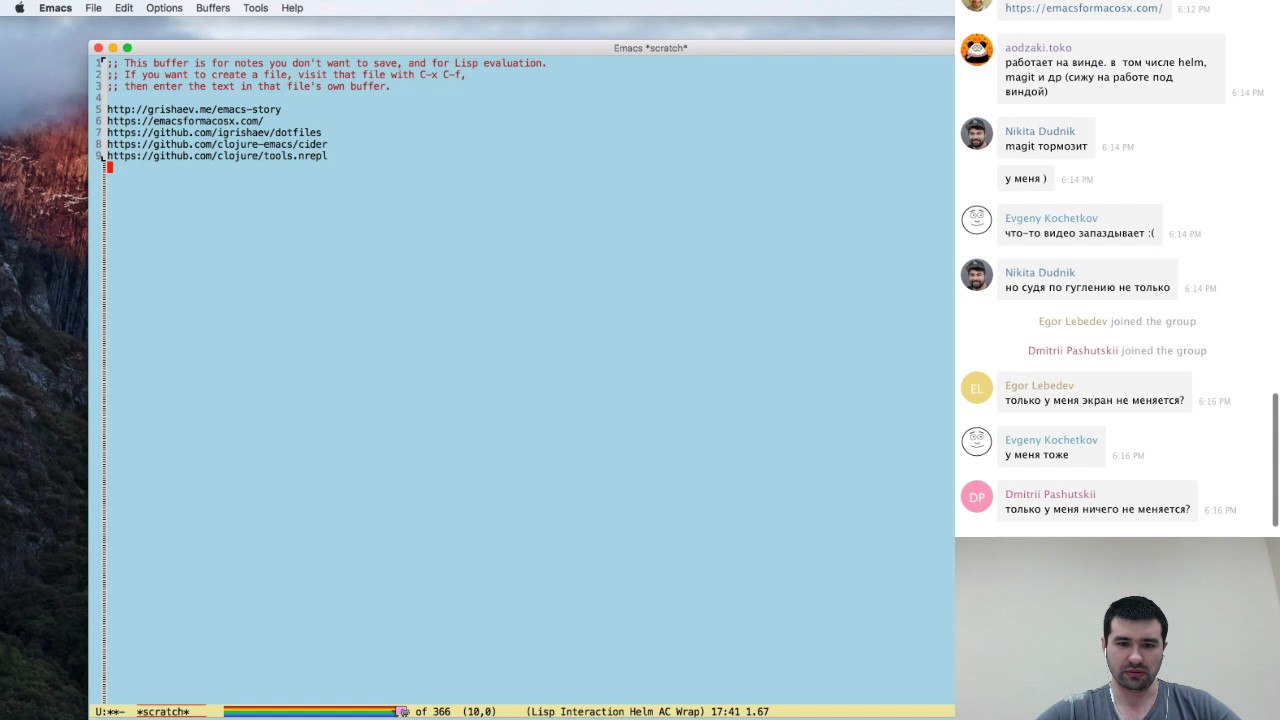Click the grishaev.me/emacs-story URL line

click(x=194, y=110)
